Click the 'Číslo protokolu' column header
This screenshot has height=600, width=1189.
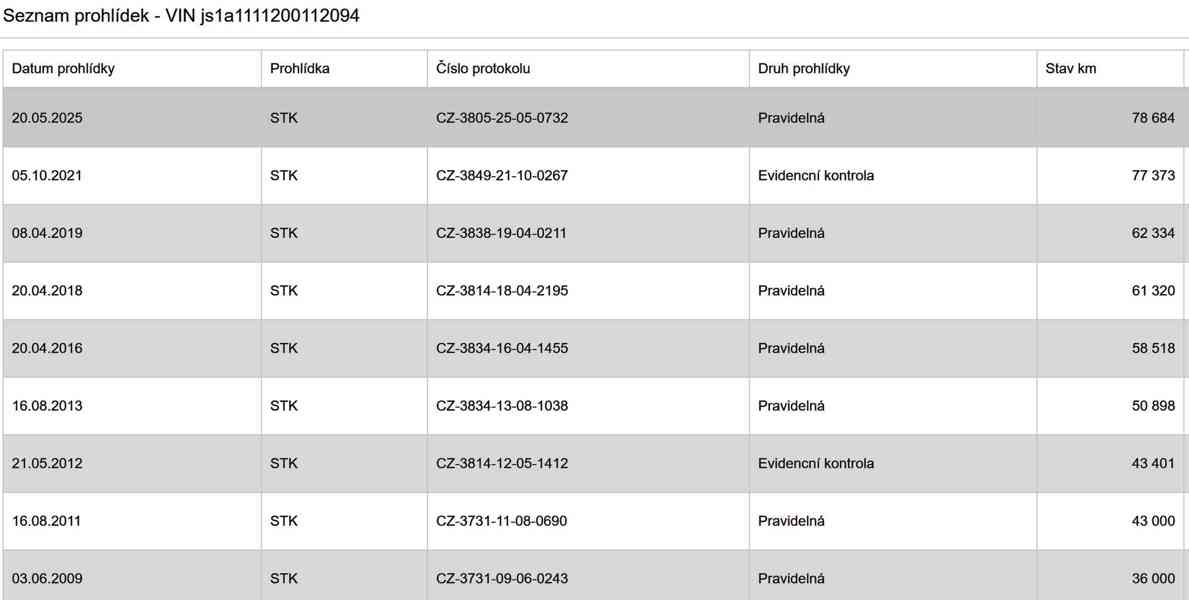483,69
